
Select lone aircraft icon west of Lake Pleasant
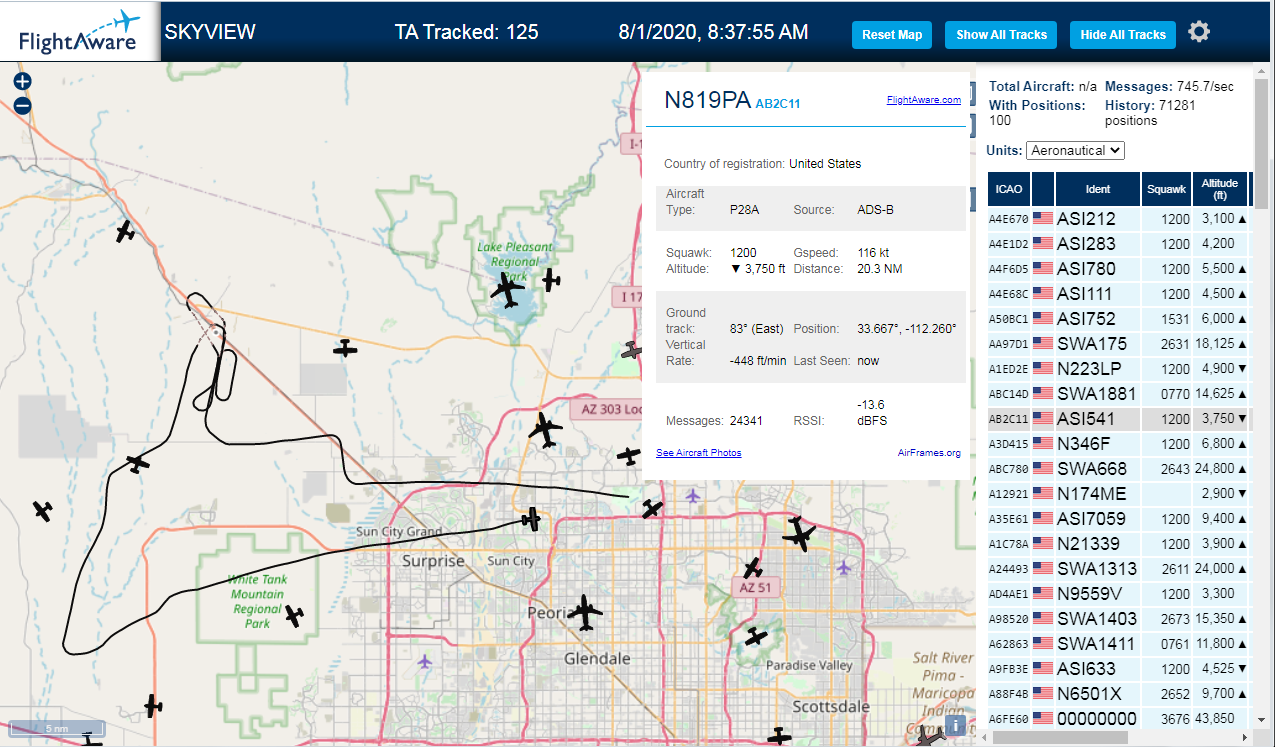click(x=345, y=348)
